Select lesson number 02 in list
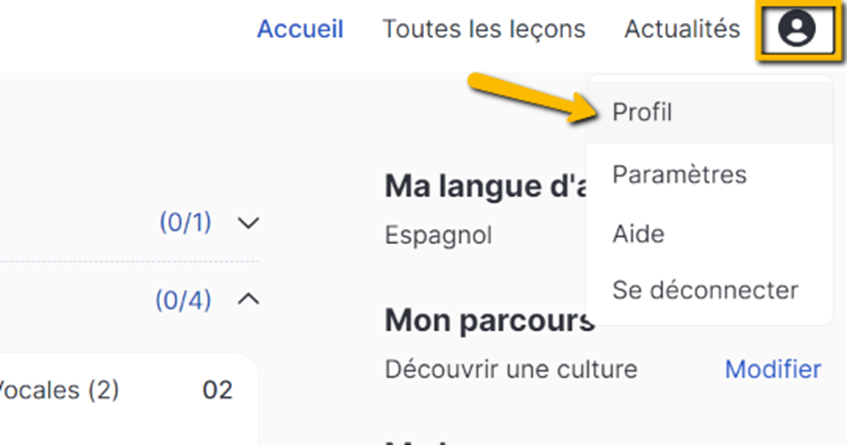This screenshot has height=445, width=847. pyautogui.click(x=217, y=390)
